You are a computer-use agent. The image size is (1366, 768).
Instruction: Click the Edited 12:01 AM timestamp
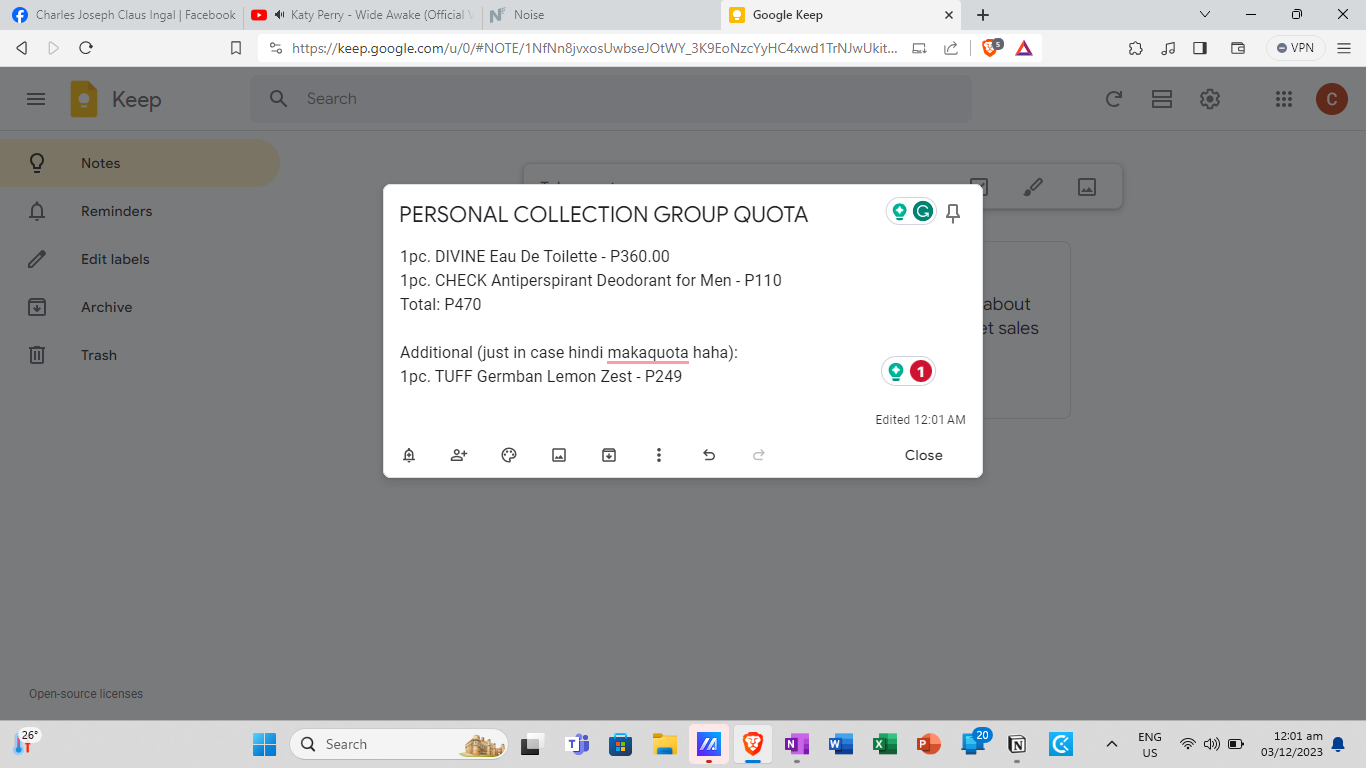click(x=920, y=420)
